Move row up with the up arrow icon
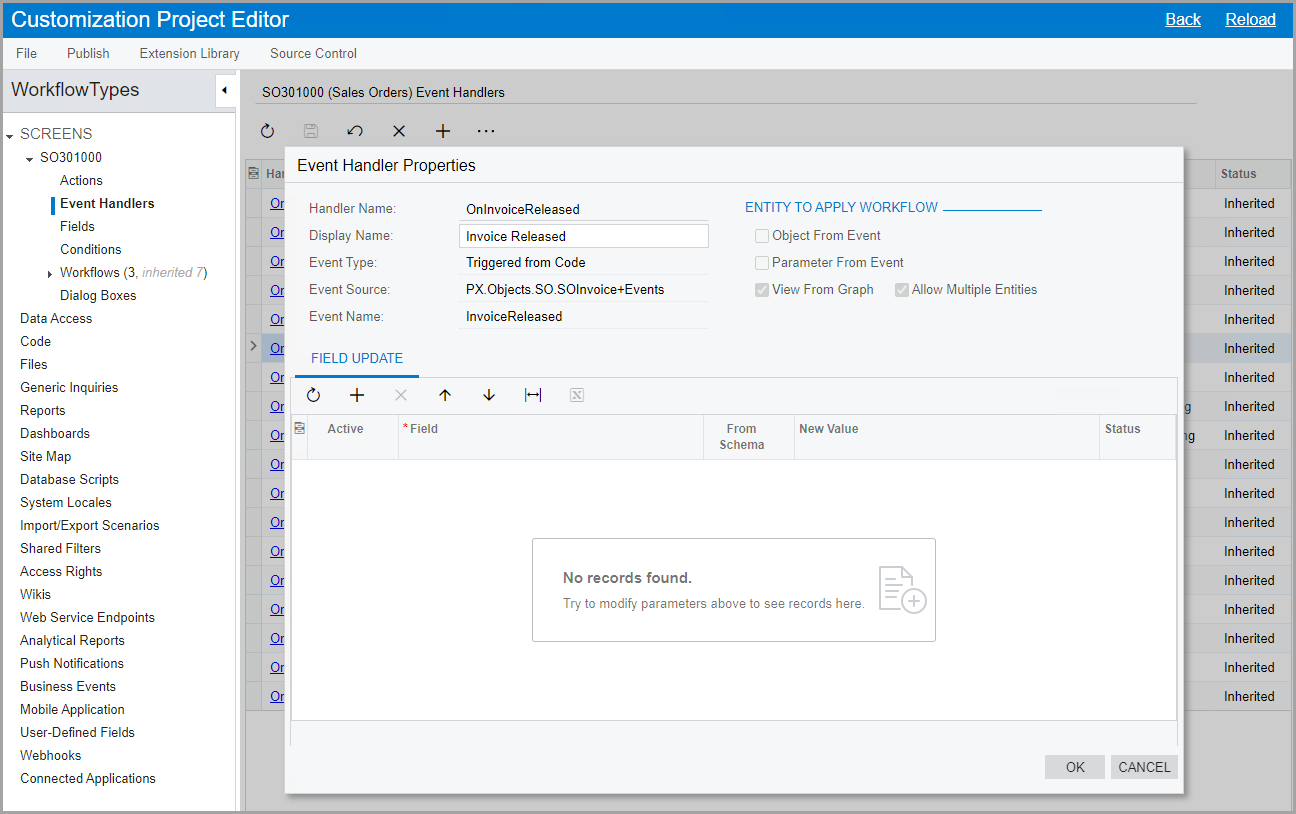Image resolution: width=1296 pixels, height=814 pixels. 445,395
